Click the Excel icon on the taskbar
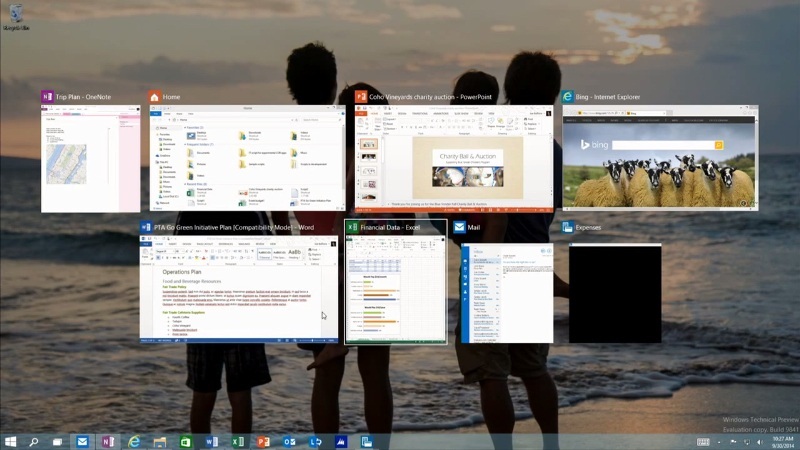Screen dimensions: 800x450 point(238,441)
